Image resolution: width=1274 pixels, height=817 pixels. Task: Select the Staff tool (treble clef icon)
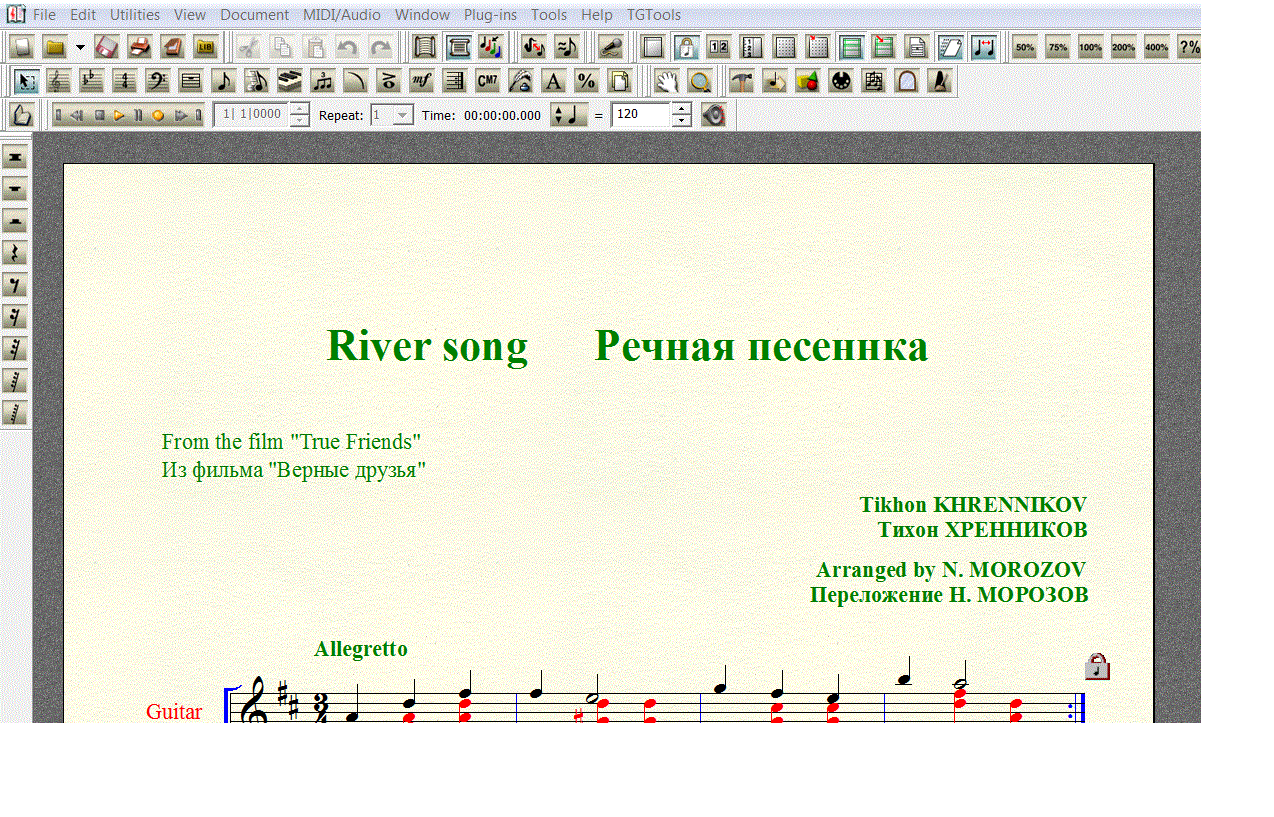59,81
